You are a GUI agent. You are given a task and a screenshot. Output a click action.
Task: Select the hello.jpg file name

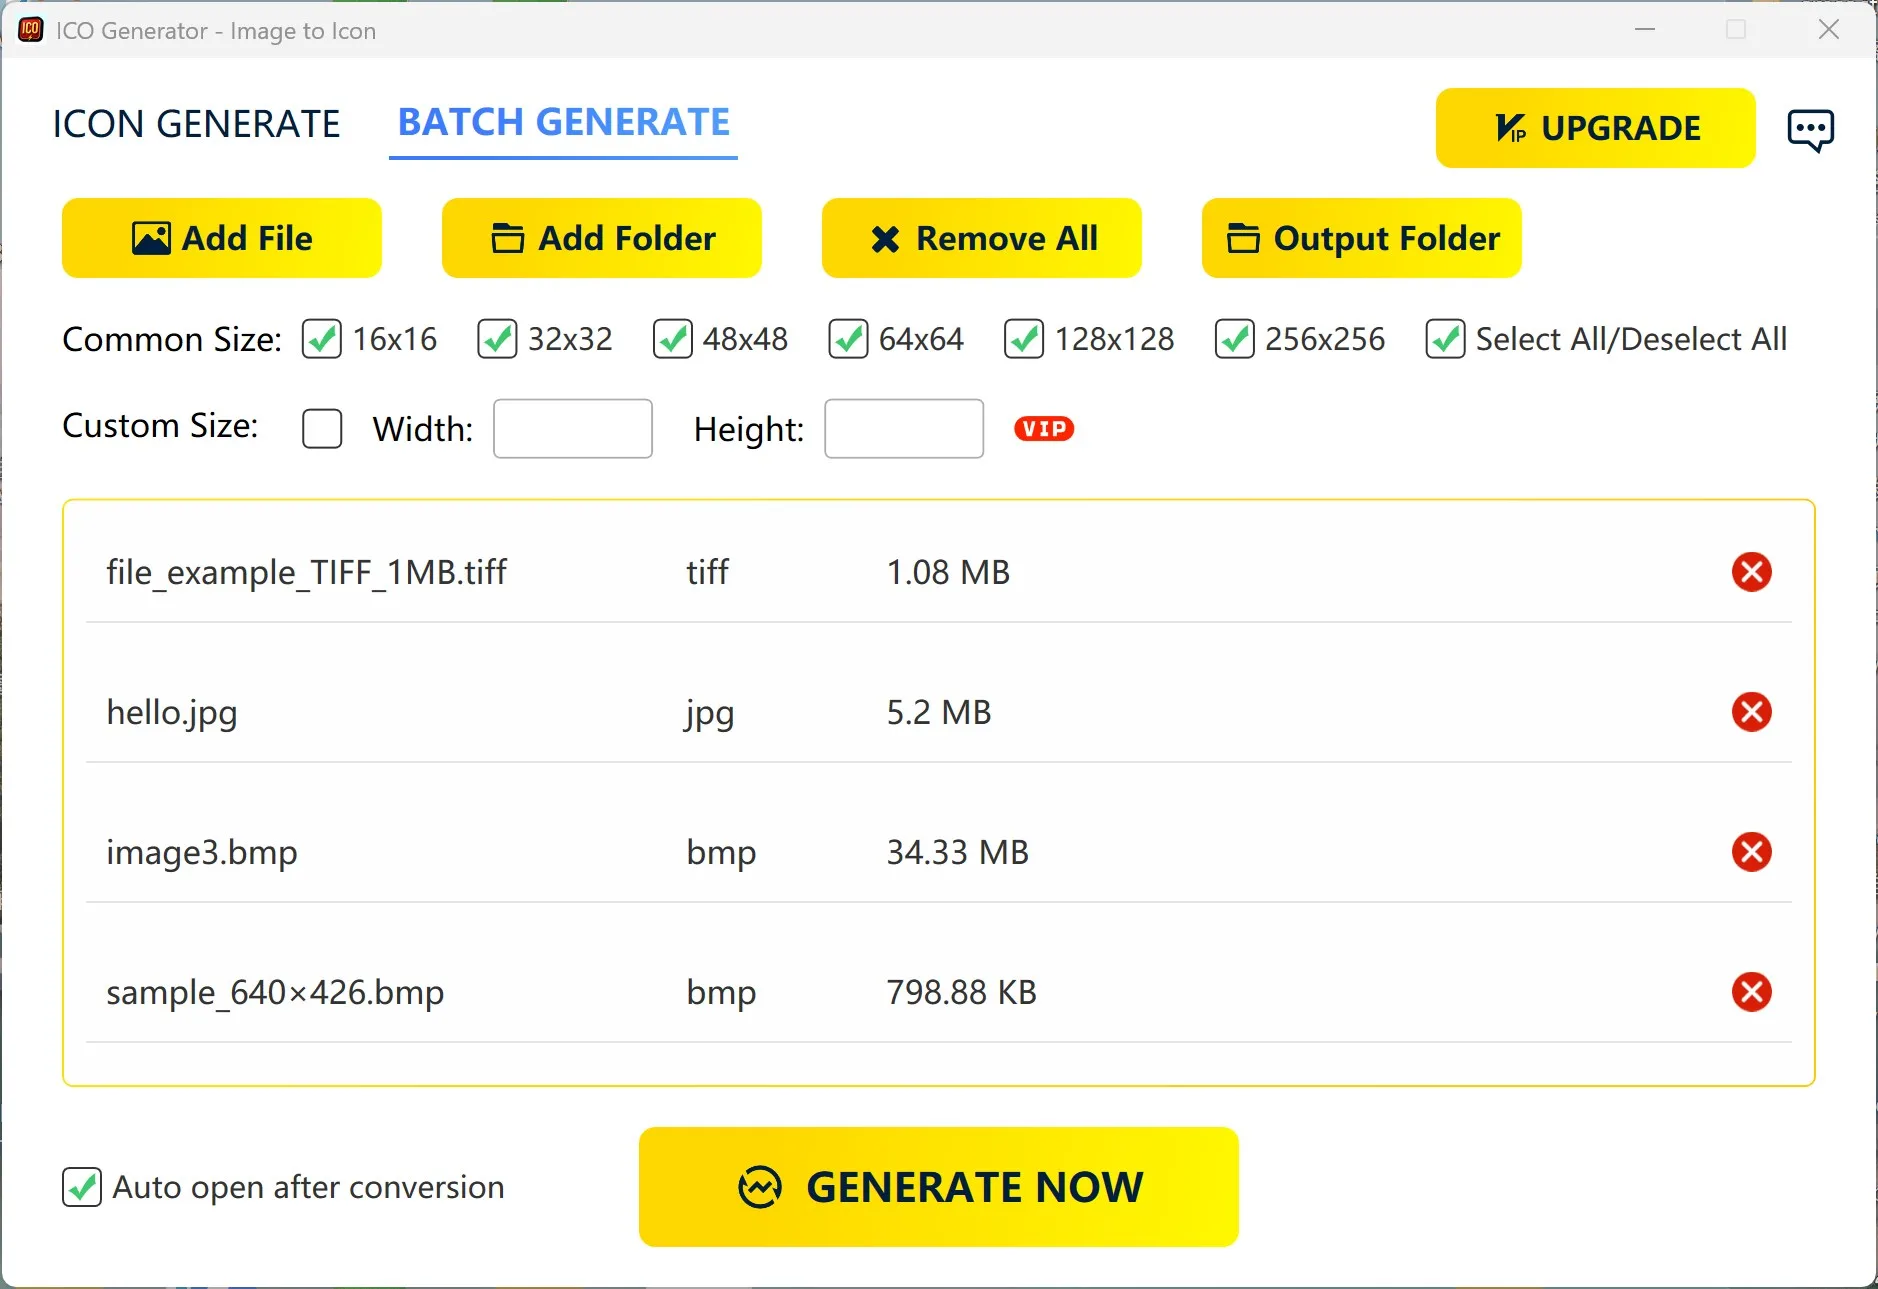[x=172, y=712]
